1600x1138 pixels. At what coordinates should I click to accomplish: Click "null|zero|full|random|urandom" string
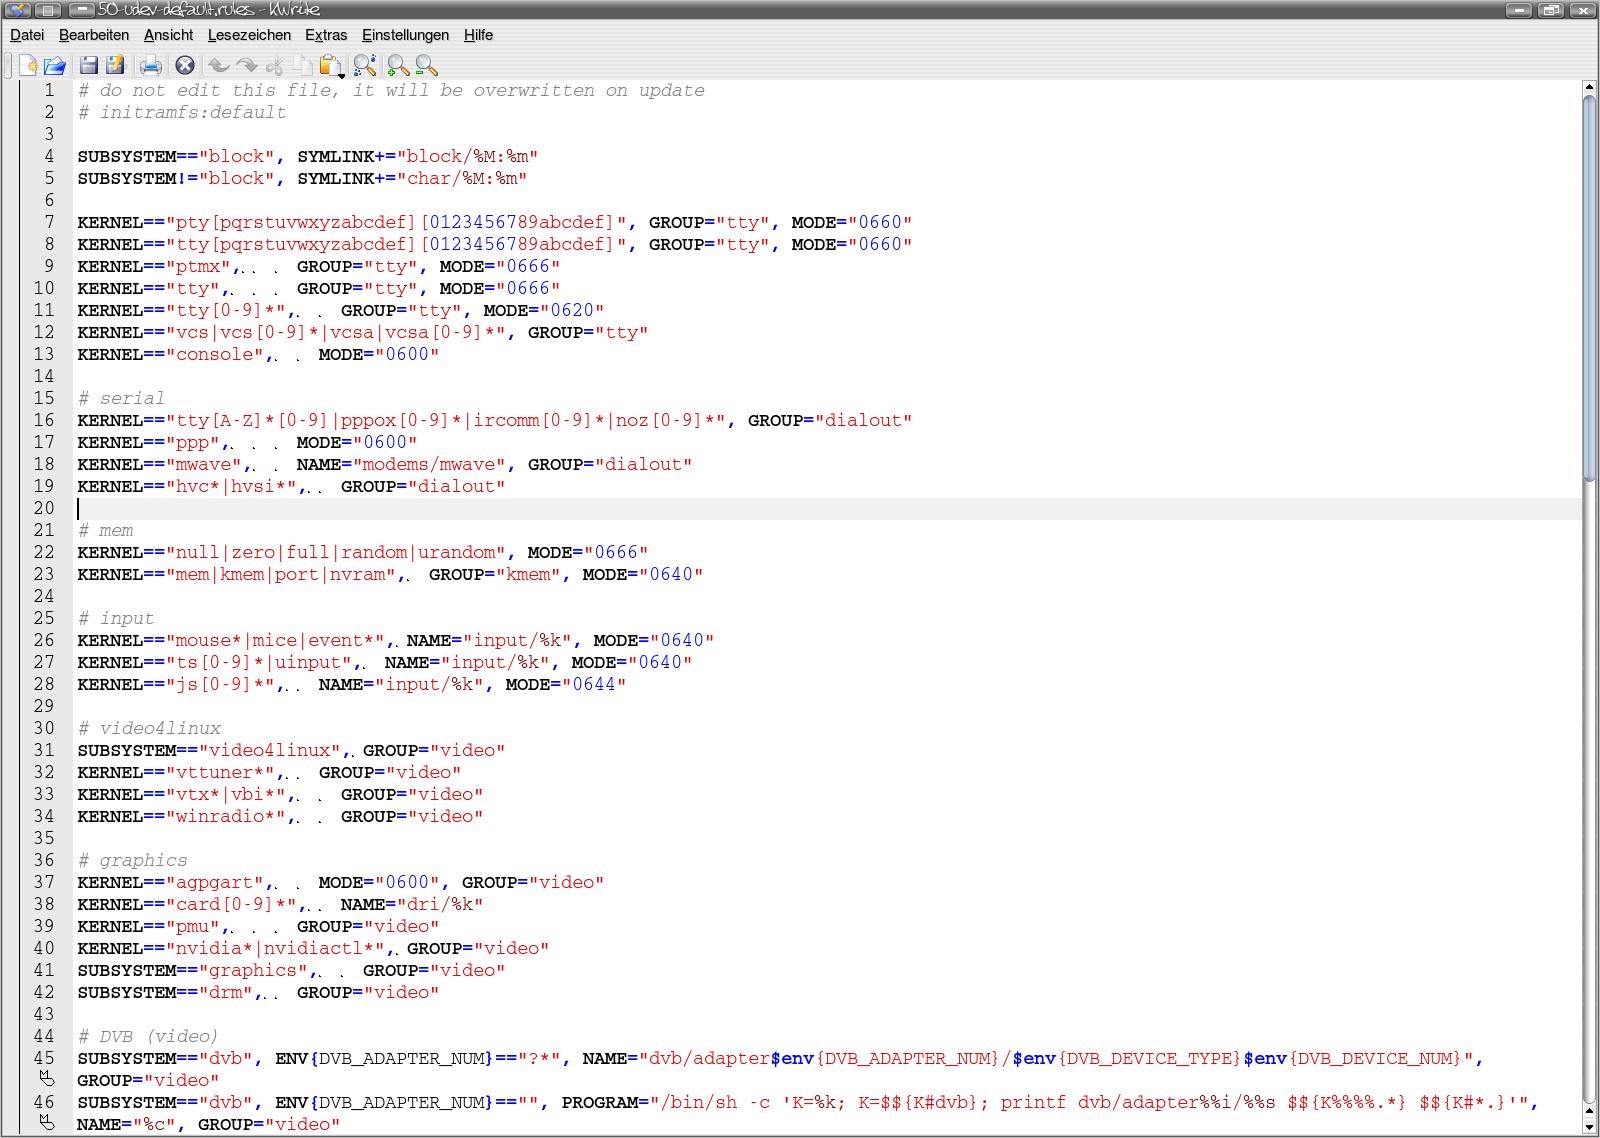(335, 552)
